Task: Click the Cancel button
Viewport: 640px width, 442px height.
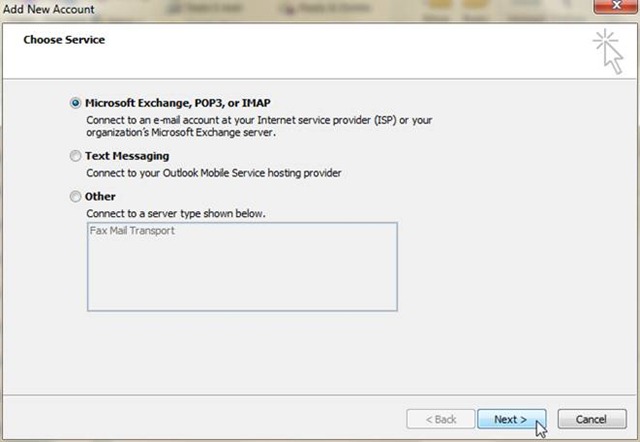Action: 591,419
